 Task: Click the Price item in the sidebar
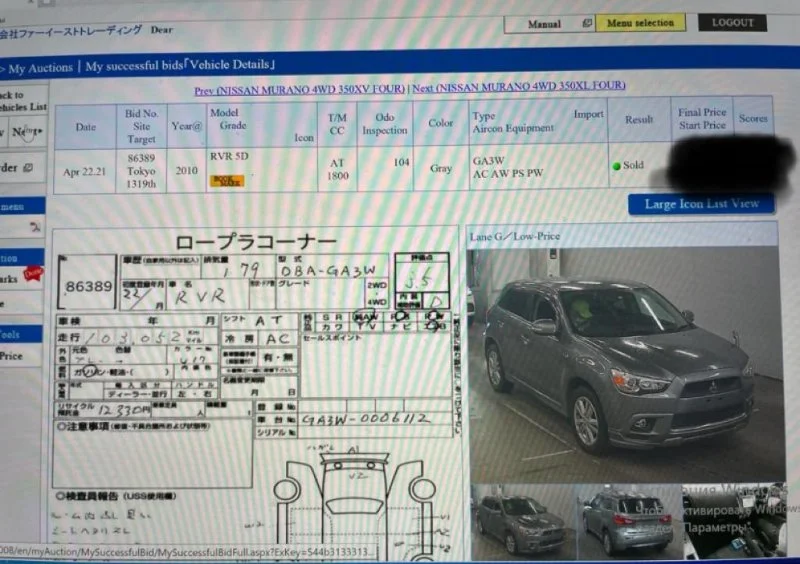tap(11, 356)
